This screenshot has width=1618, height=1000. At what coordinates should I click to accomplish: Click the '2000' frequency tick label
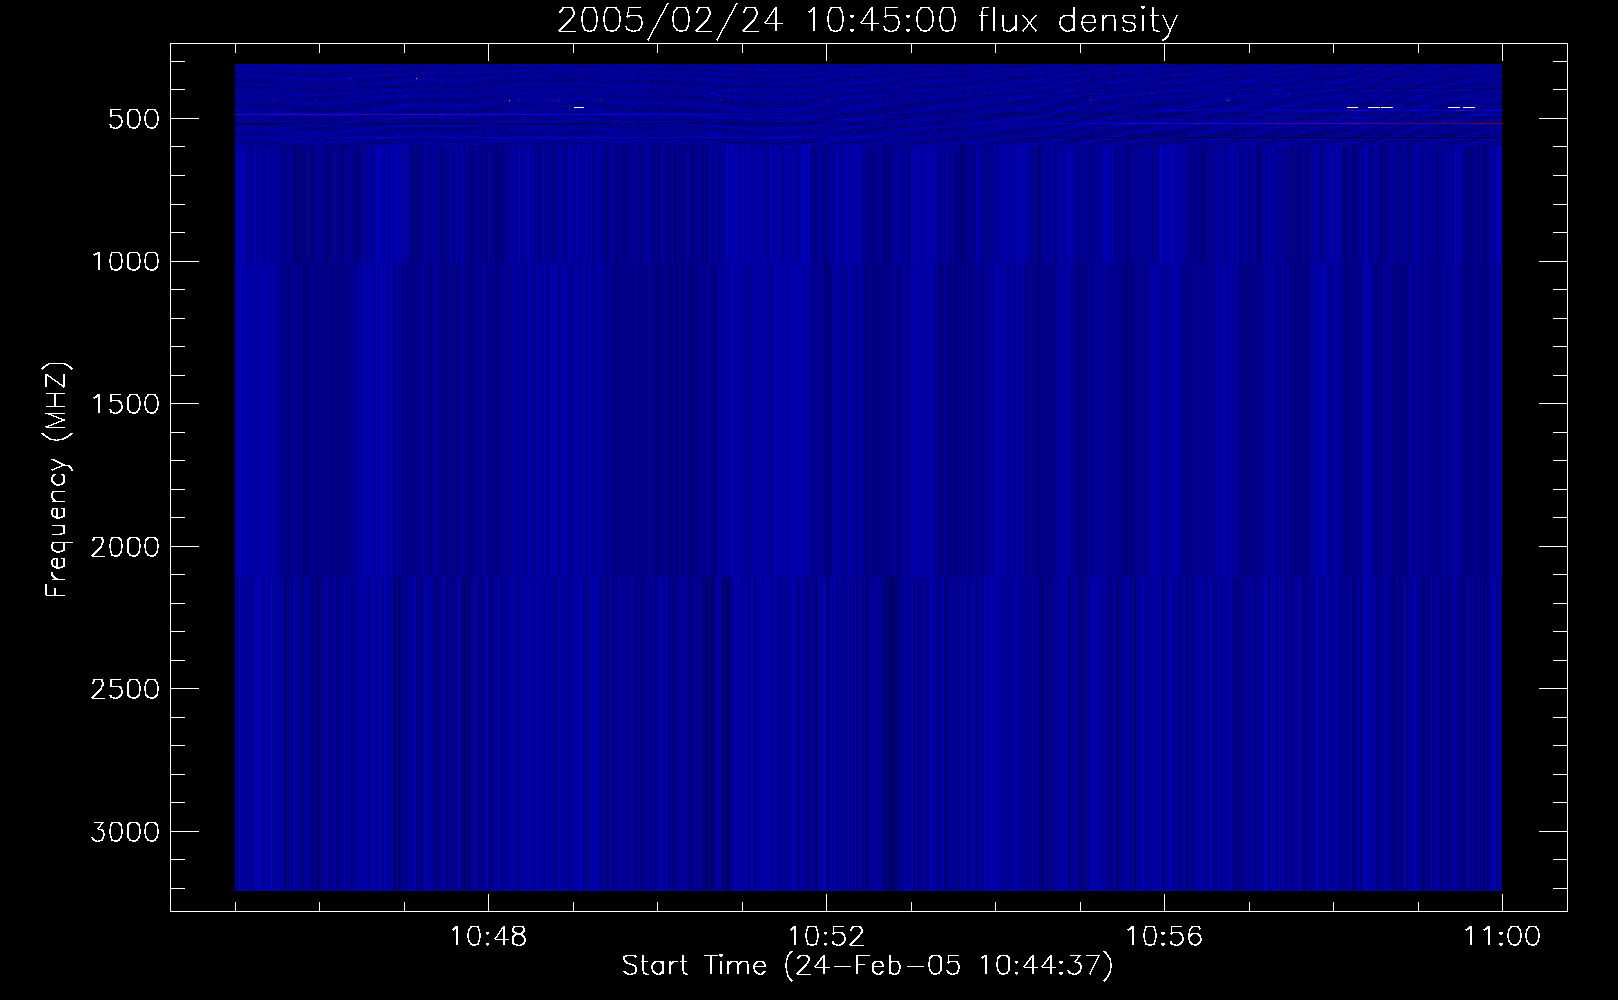point(125,547)
